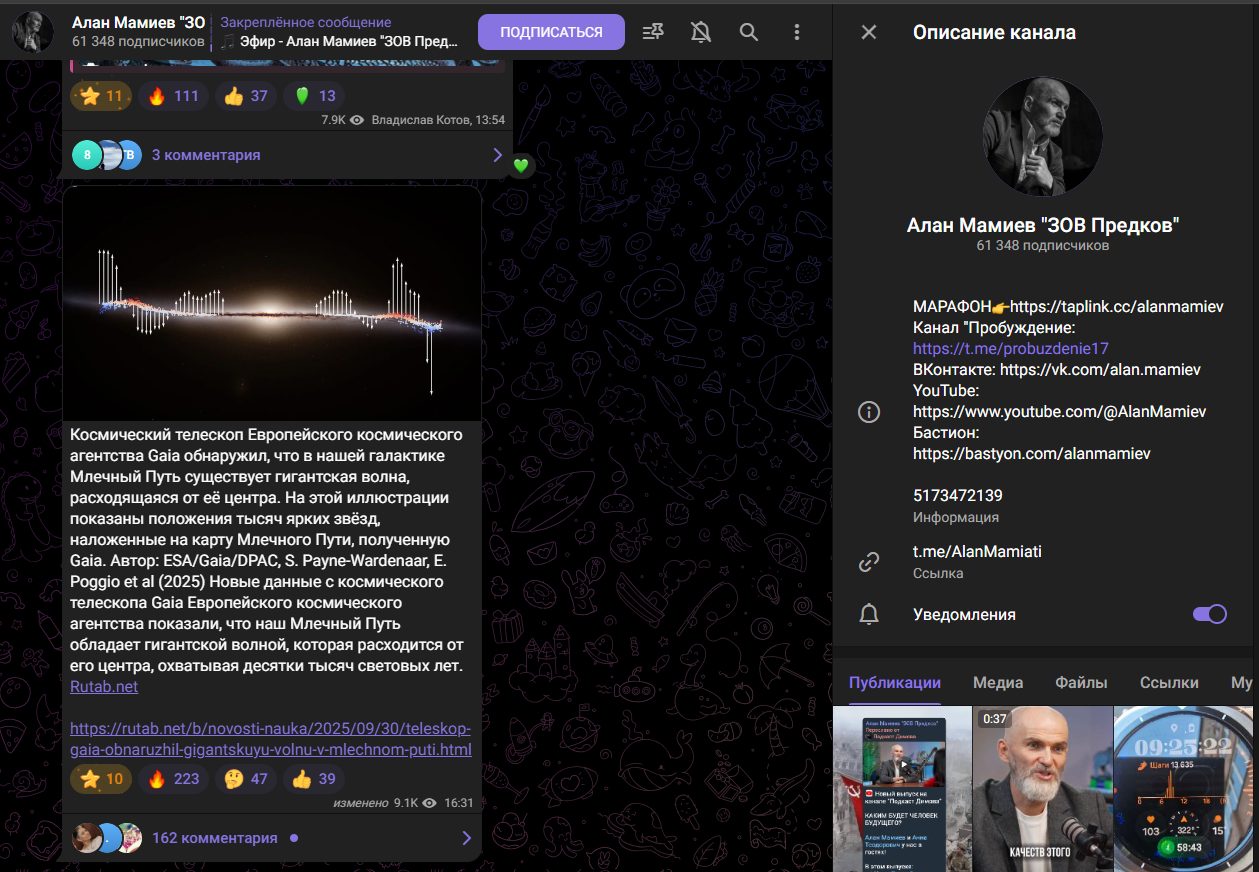
Task: Click the info icon in channel description
Action: (x=869, y=412)
